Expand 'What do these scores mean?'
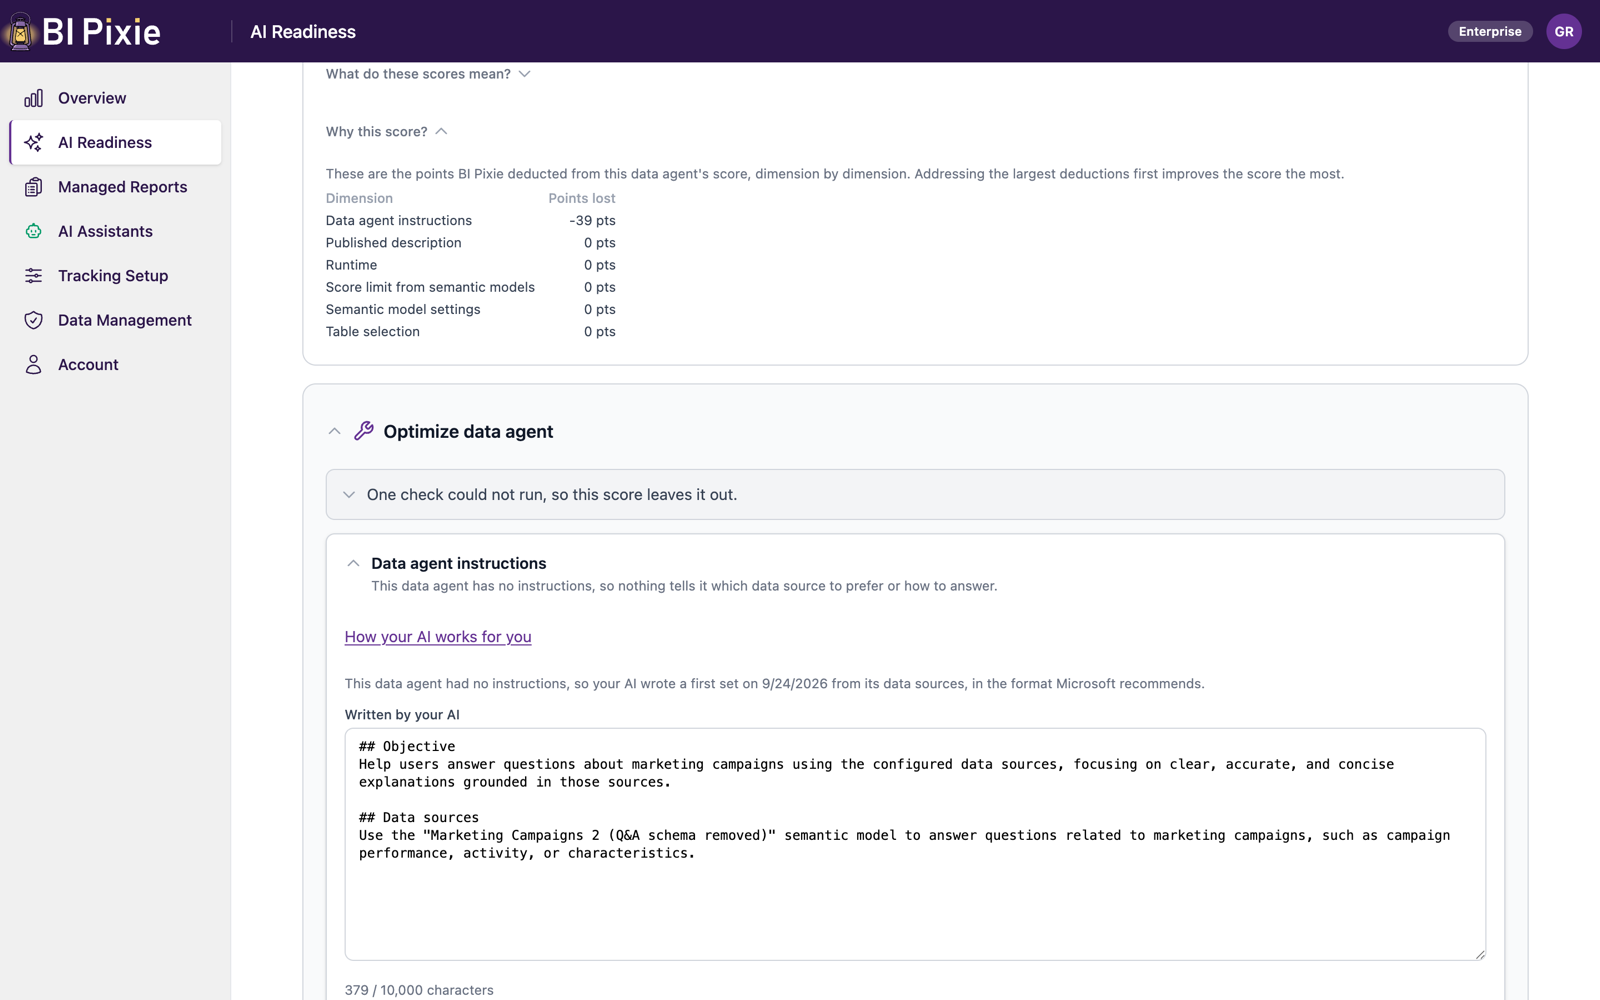This screenshot has width=1600, height=1000. [x=428, y=74]
